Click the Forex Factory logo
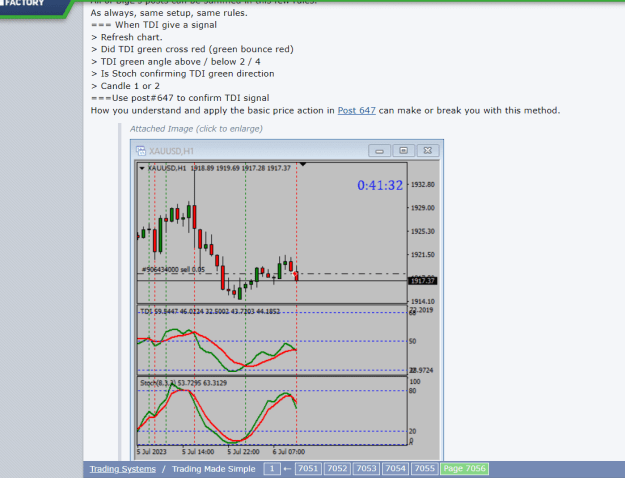This screenshot has width=625, height=478. coord(34,8)
